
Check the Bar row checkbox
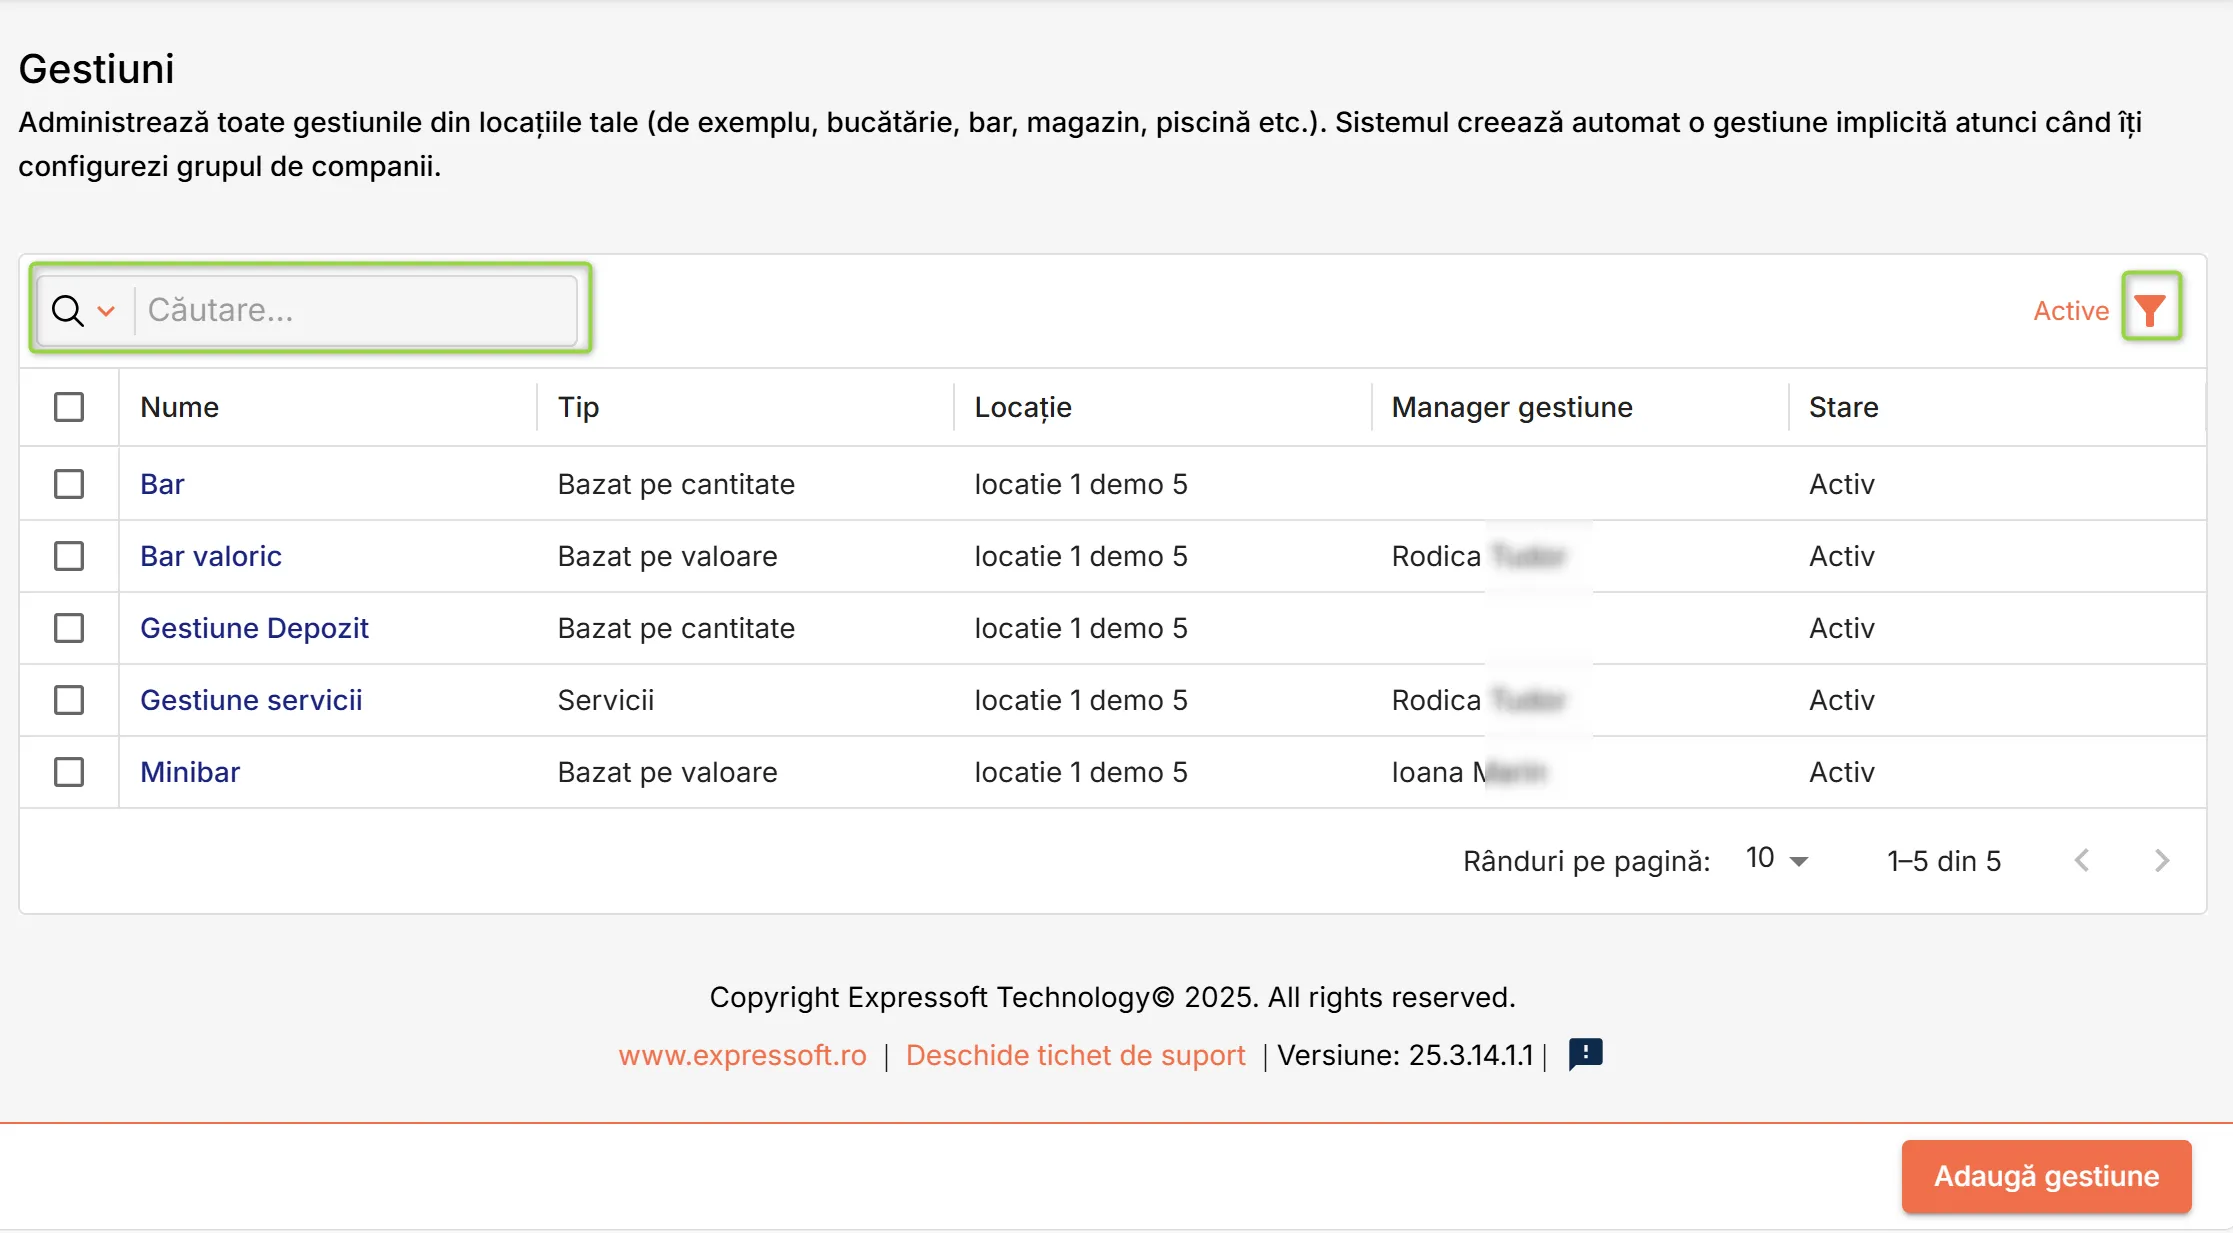(x=69, y=484)
